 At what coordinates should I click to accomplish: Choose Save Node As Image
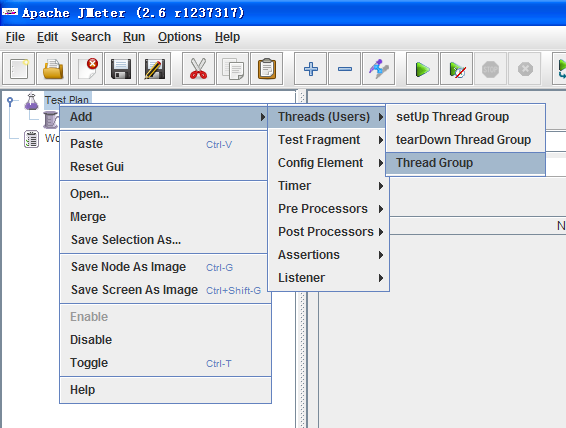(x=165, y=267)
